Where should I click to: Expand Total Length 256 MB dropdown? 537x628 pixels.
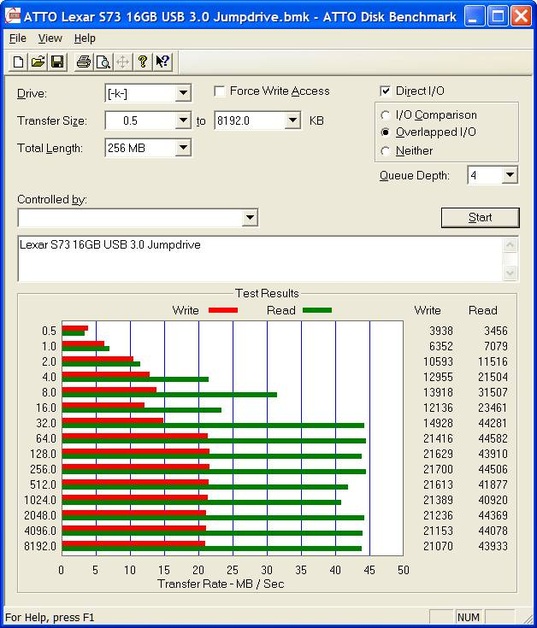coord(183,148)
